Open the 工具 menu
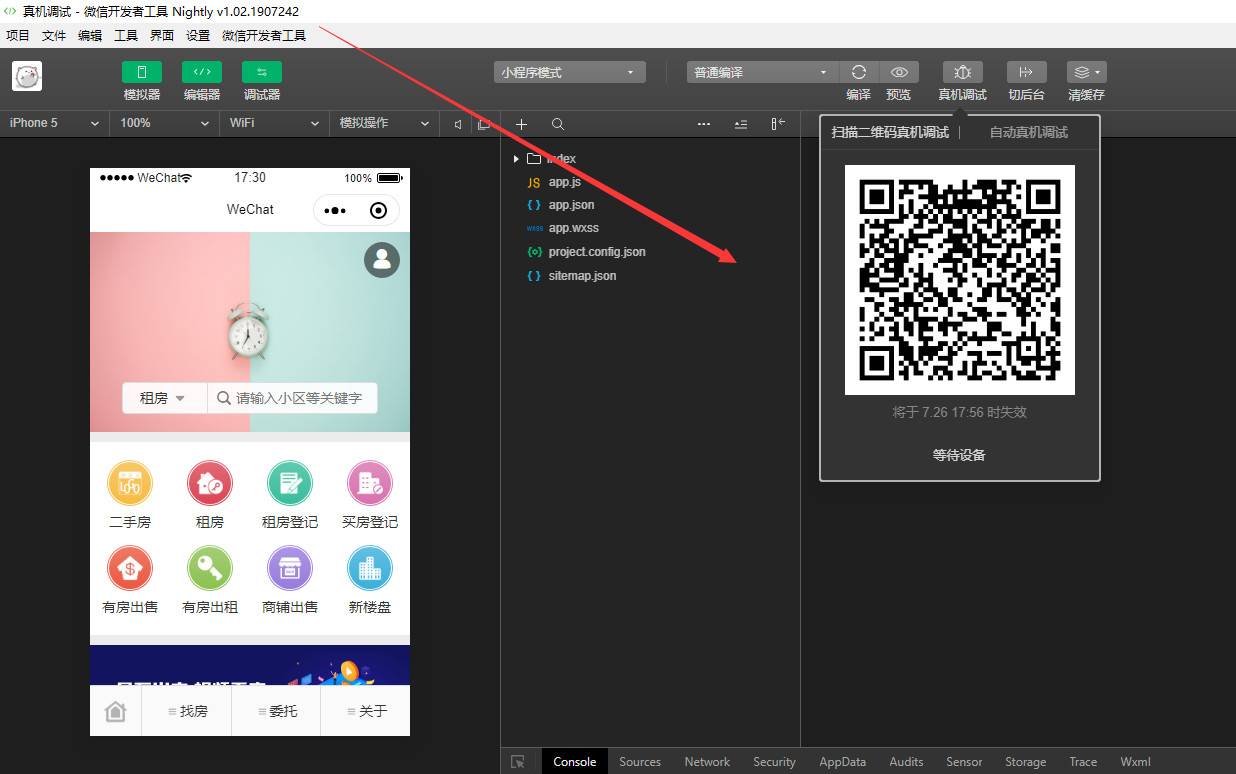The image size is (1236, 774). pyautogui.click(x=126, y=35)
